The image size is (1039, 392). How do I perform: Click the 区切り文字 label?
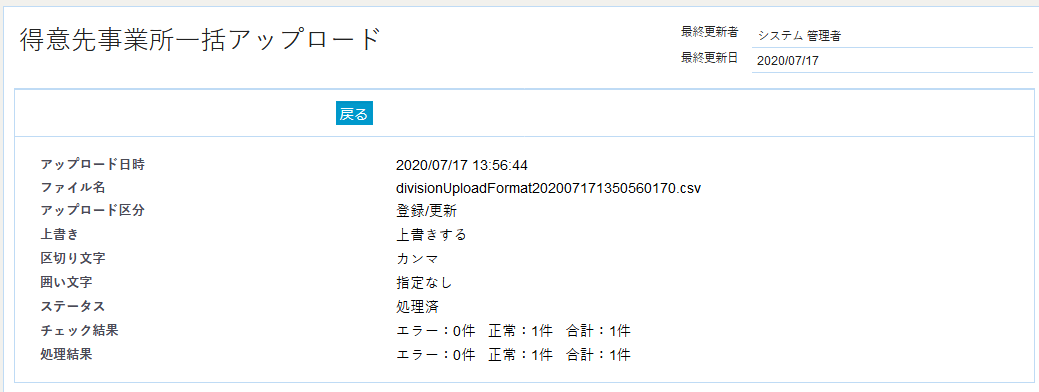[73, 258]
